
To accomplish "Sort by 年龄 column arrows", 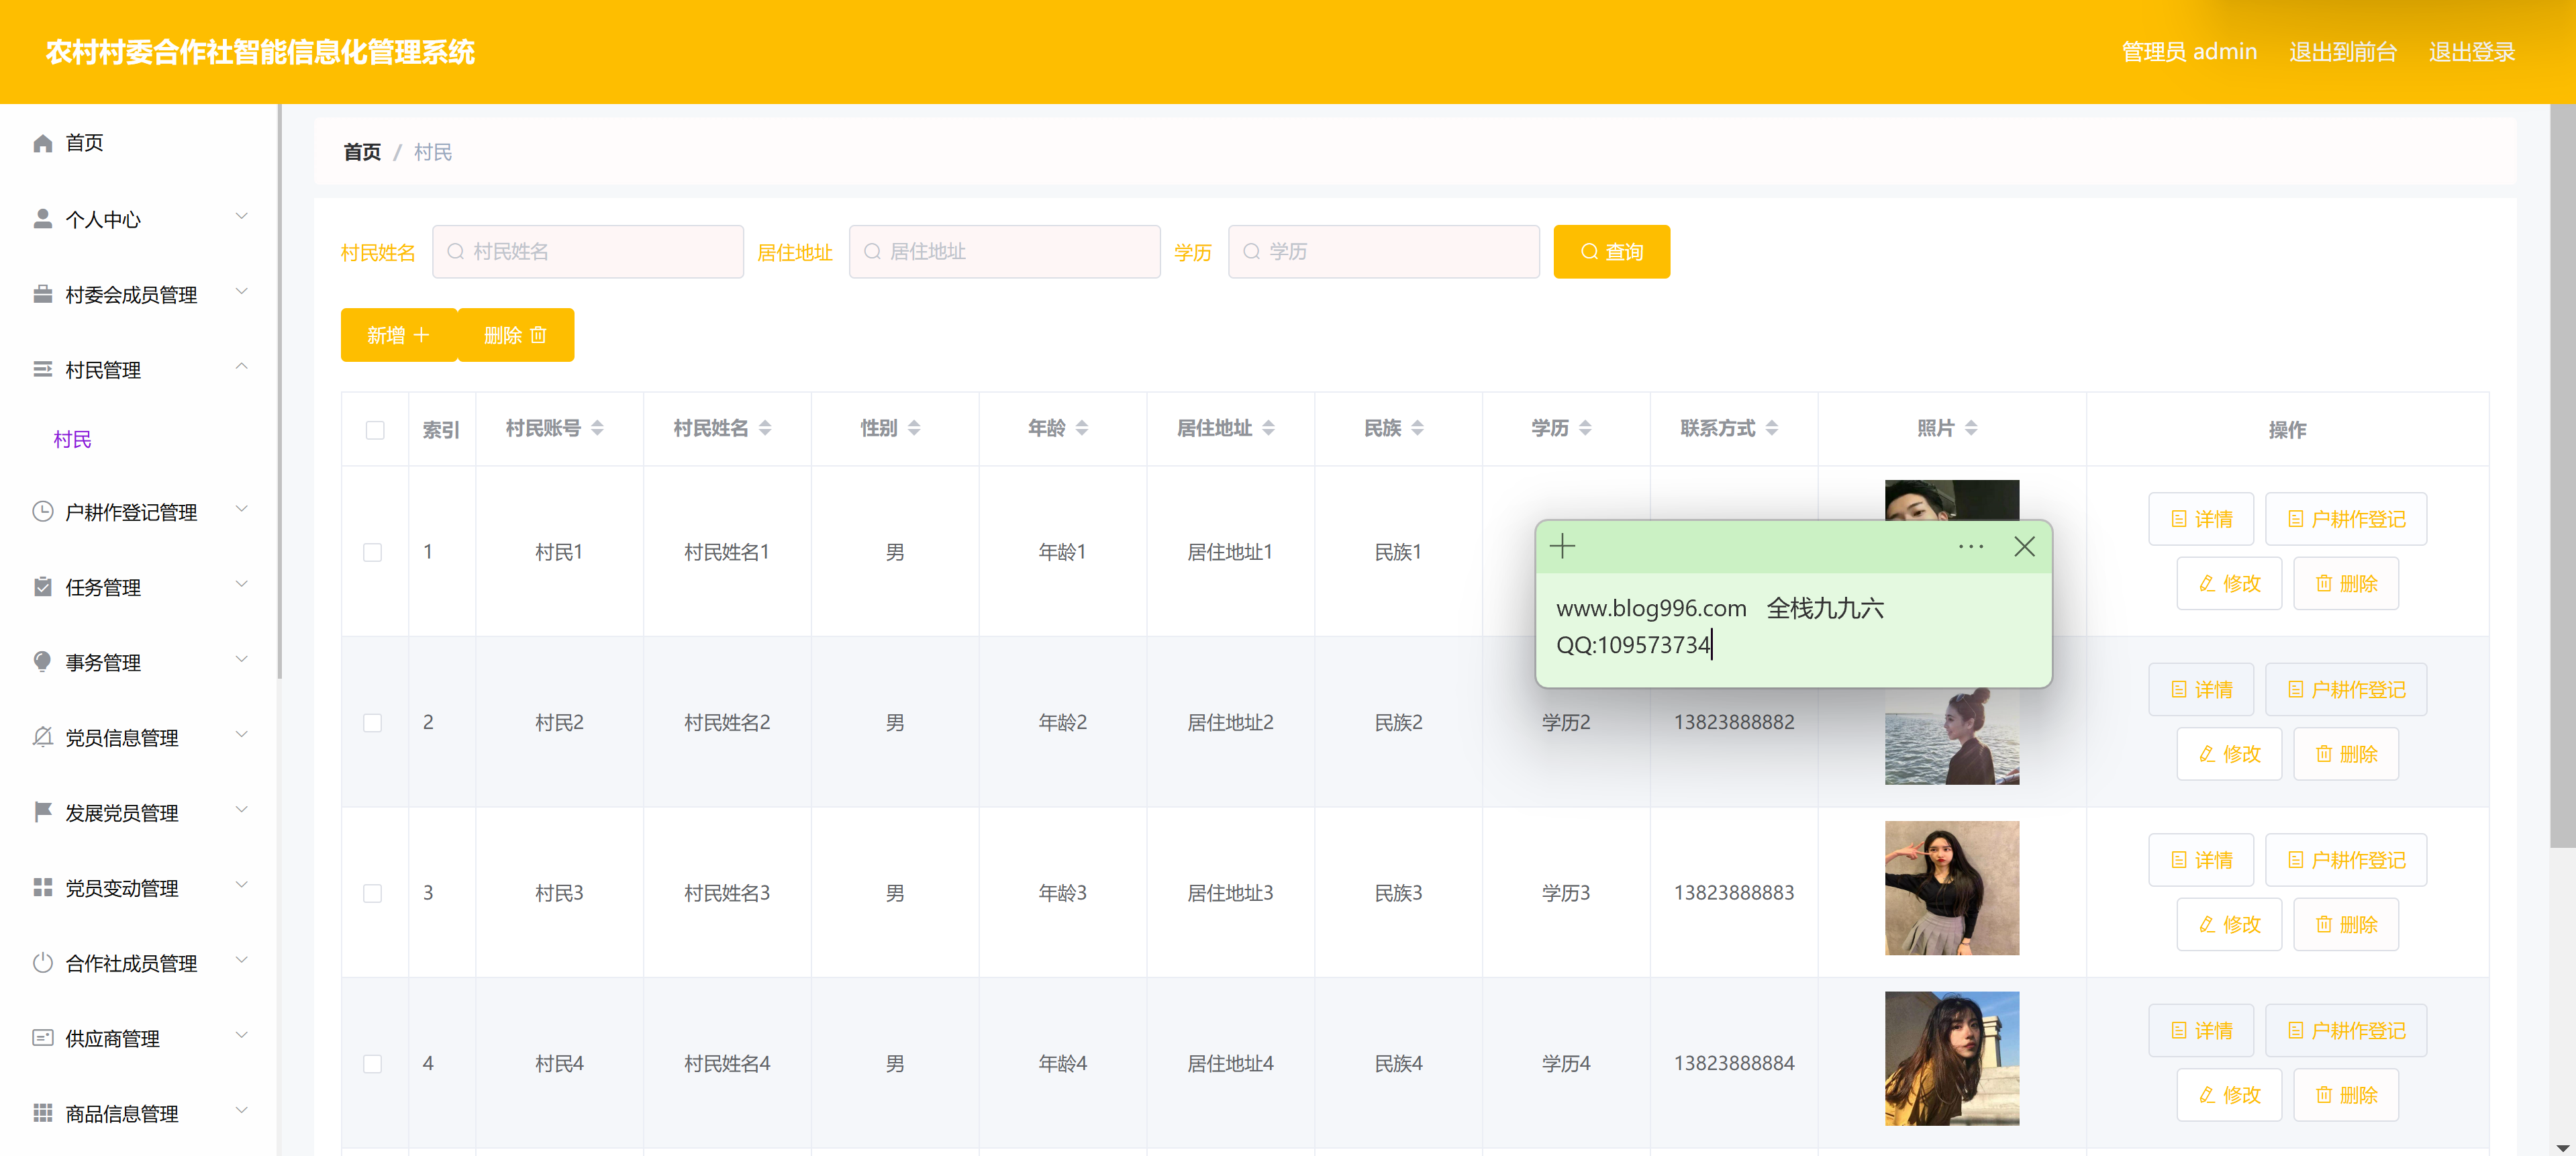I will pos(1082,428).
